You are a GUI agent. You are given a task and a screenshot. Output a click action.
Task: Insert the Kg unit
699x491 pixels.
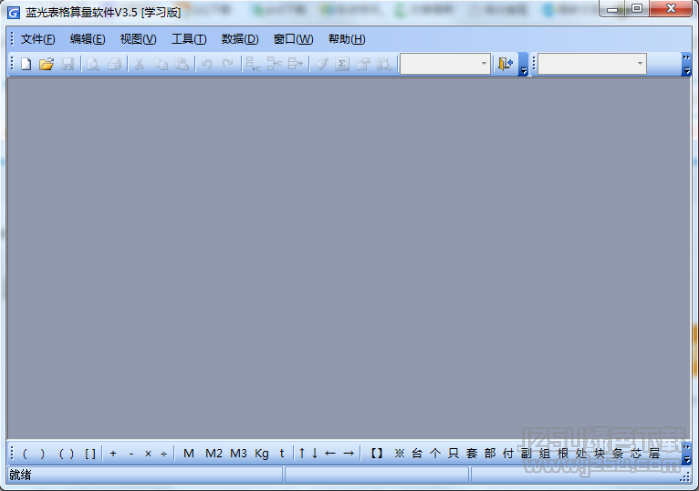(262, 454)
